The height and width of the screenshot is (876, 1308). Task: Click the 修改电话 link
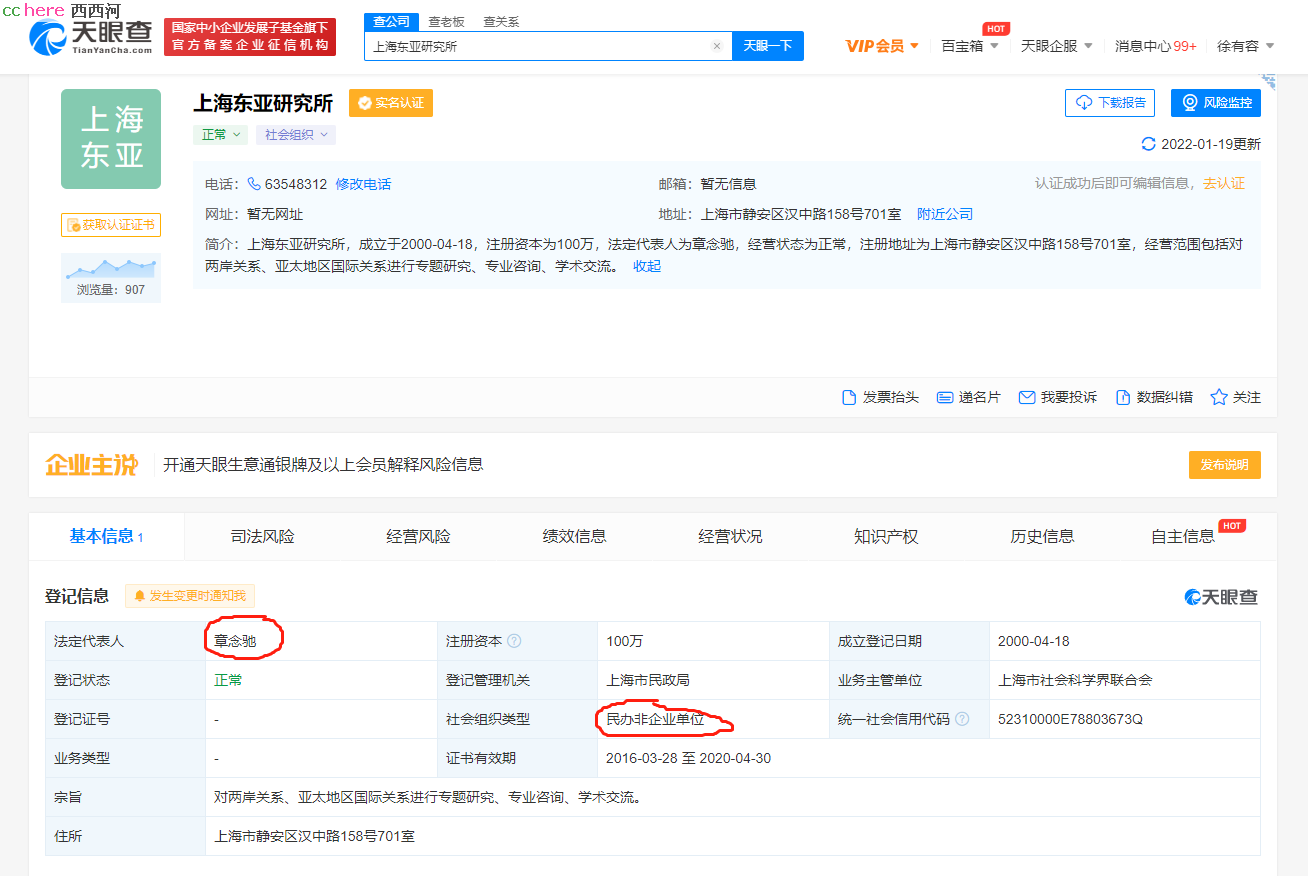click(364, 184)
